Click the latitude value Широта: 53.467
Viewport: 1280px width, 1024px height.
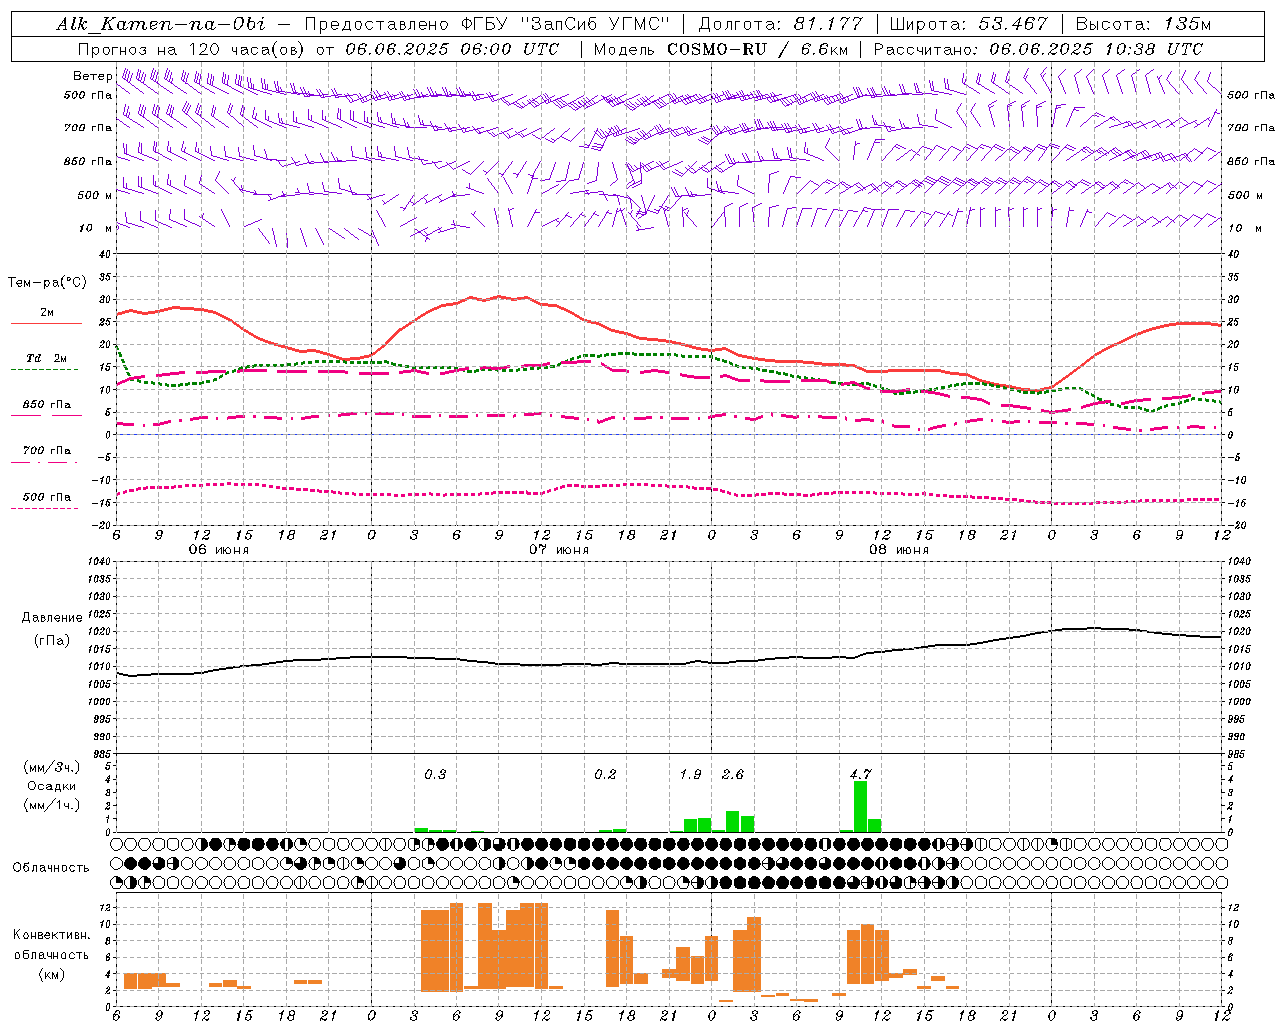pos(968,24)
